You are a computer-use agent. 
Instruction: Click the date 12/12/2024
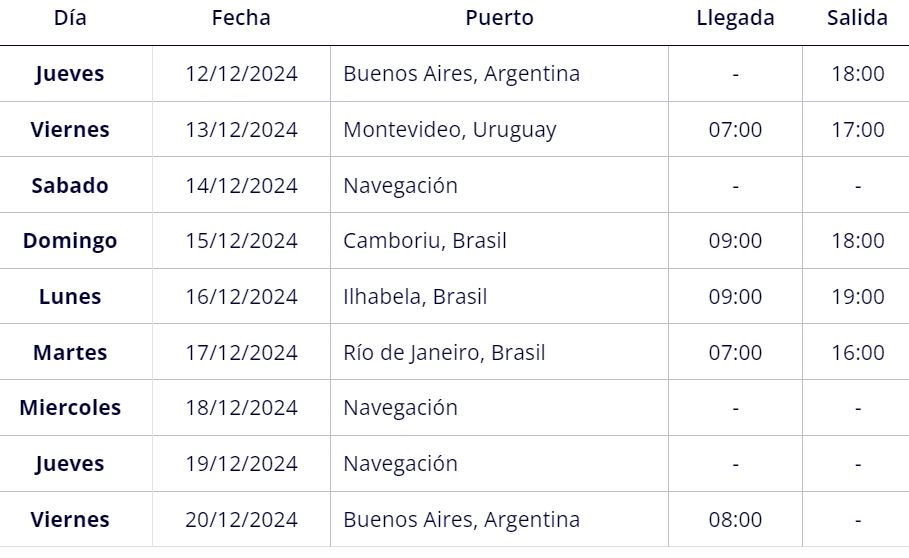pyautogui.click(x=241, y=74)
